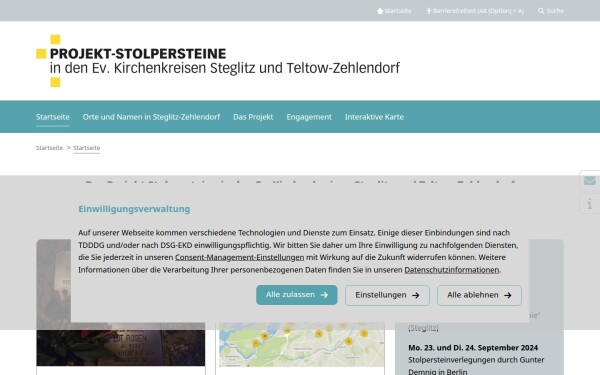
Task: Click Alle ablehnen button
Action: point(479,295)
